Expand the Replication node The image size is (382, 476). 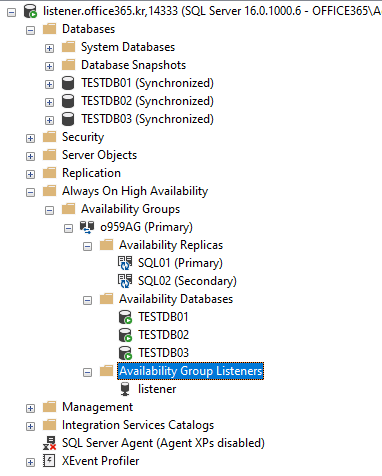tap(30, 175)
